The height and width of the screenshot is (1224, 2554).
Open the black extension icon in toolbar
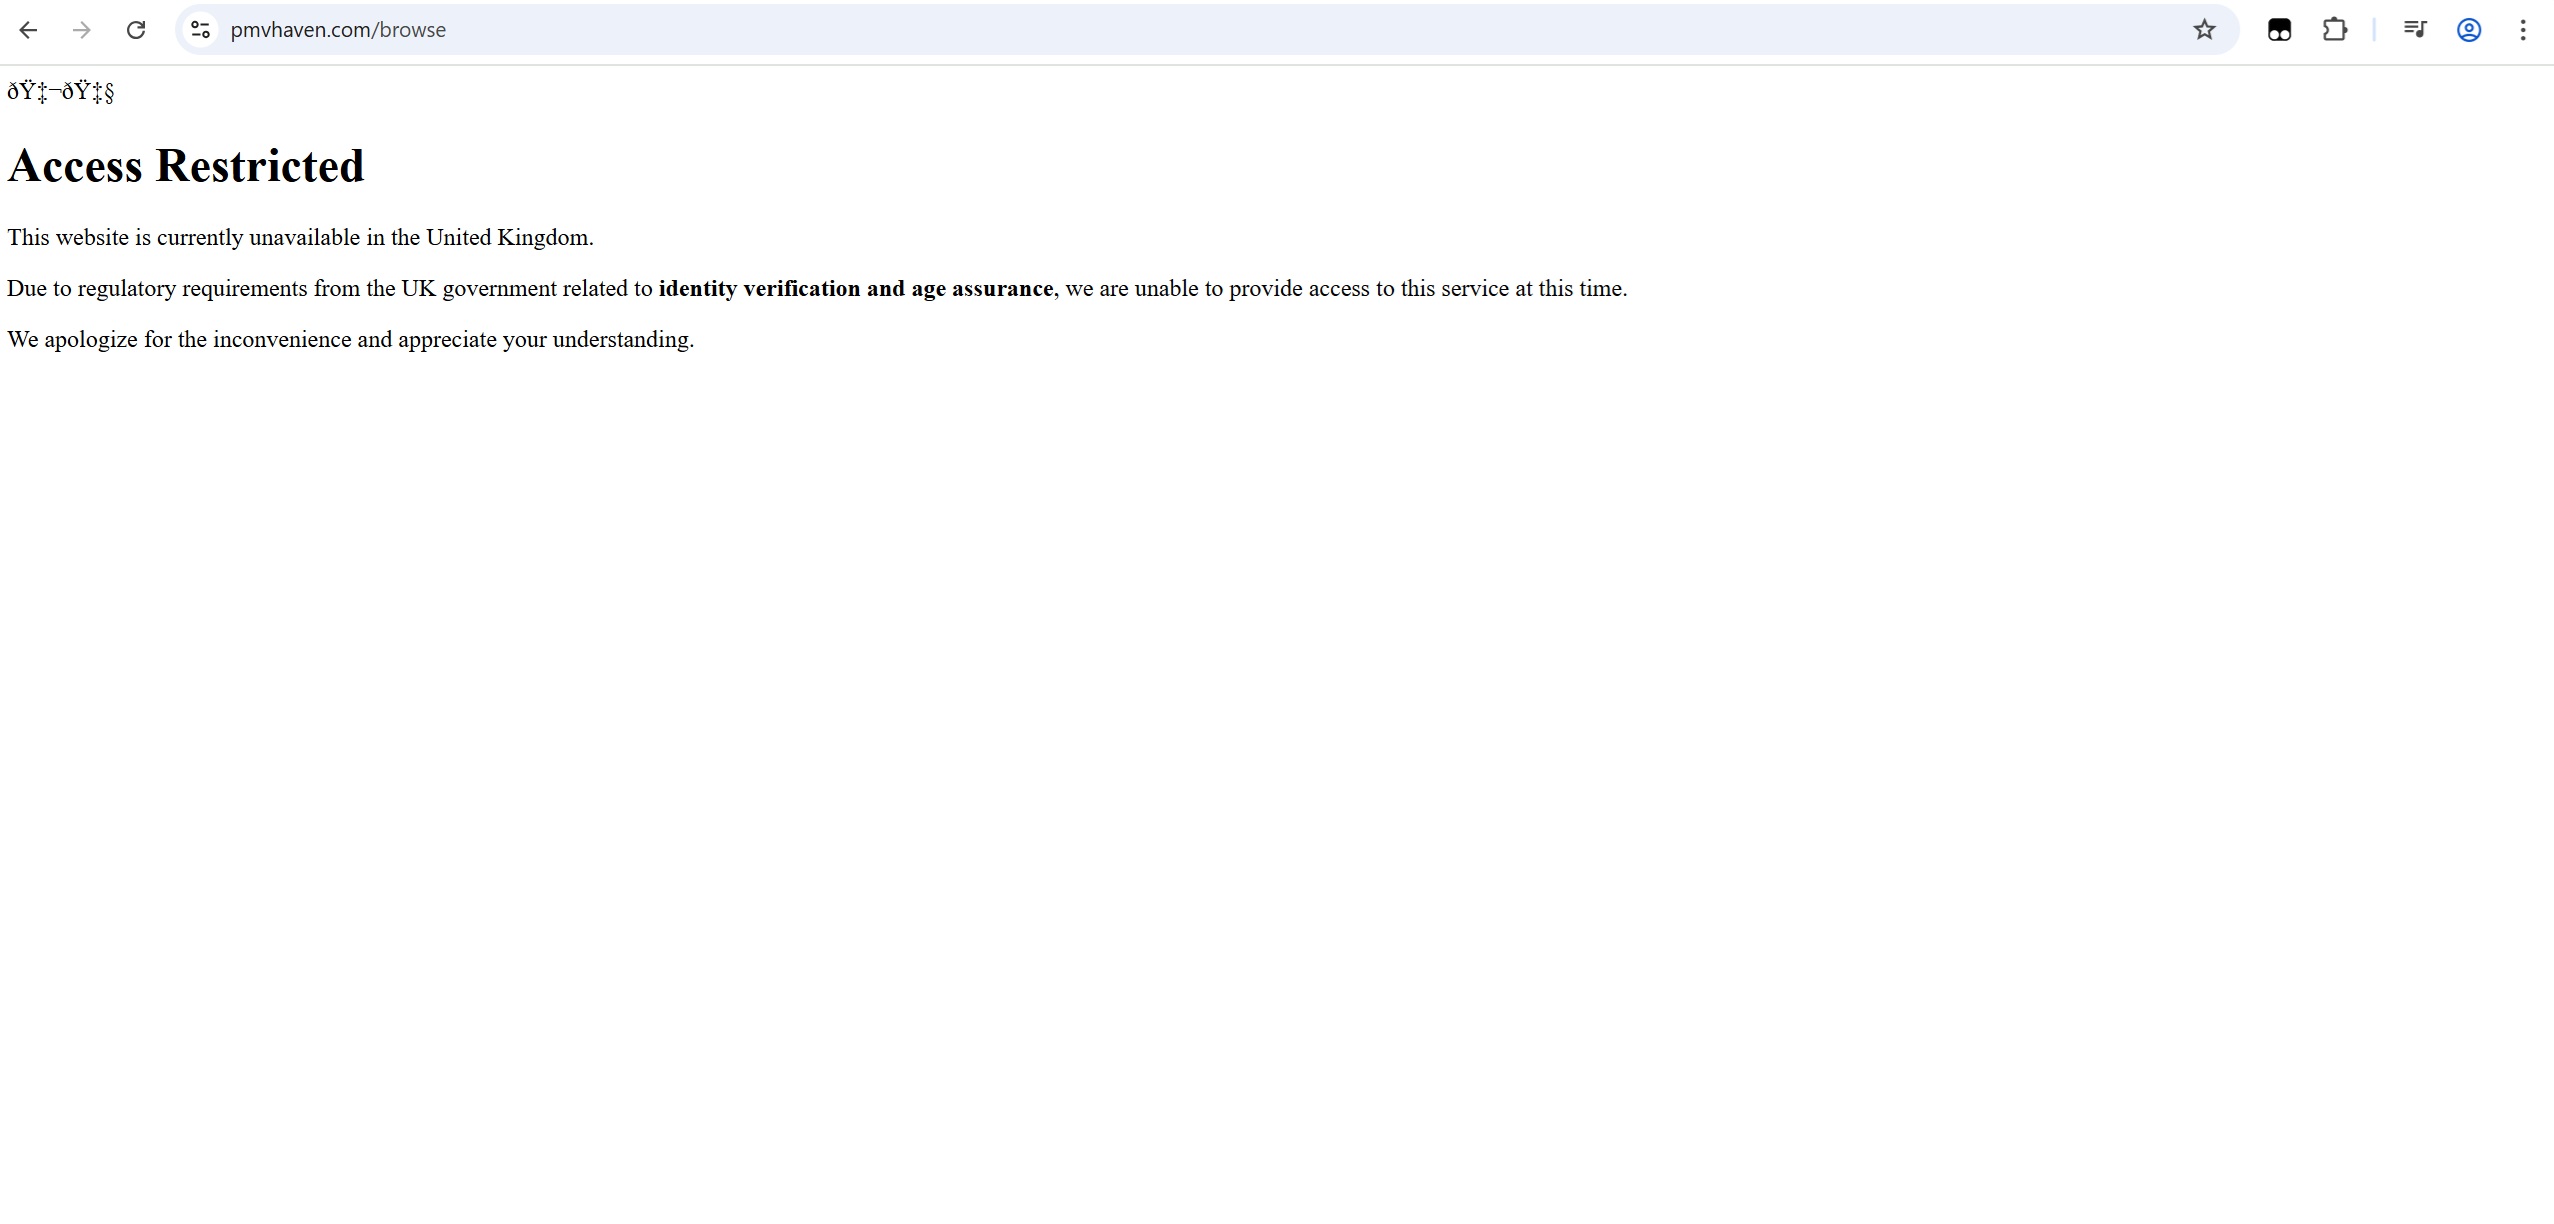pos(2279,30)
